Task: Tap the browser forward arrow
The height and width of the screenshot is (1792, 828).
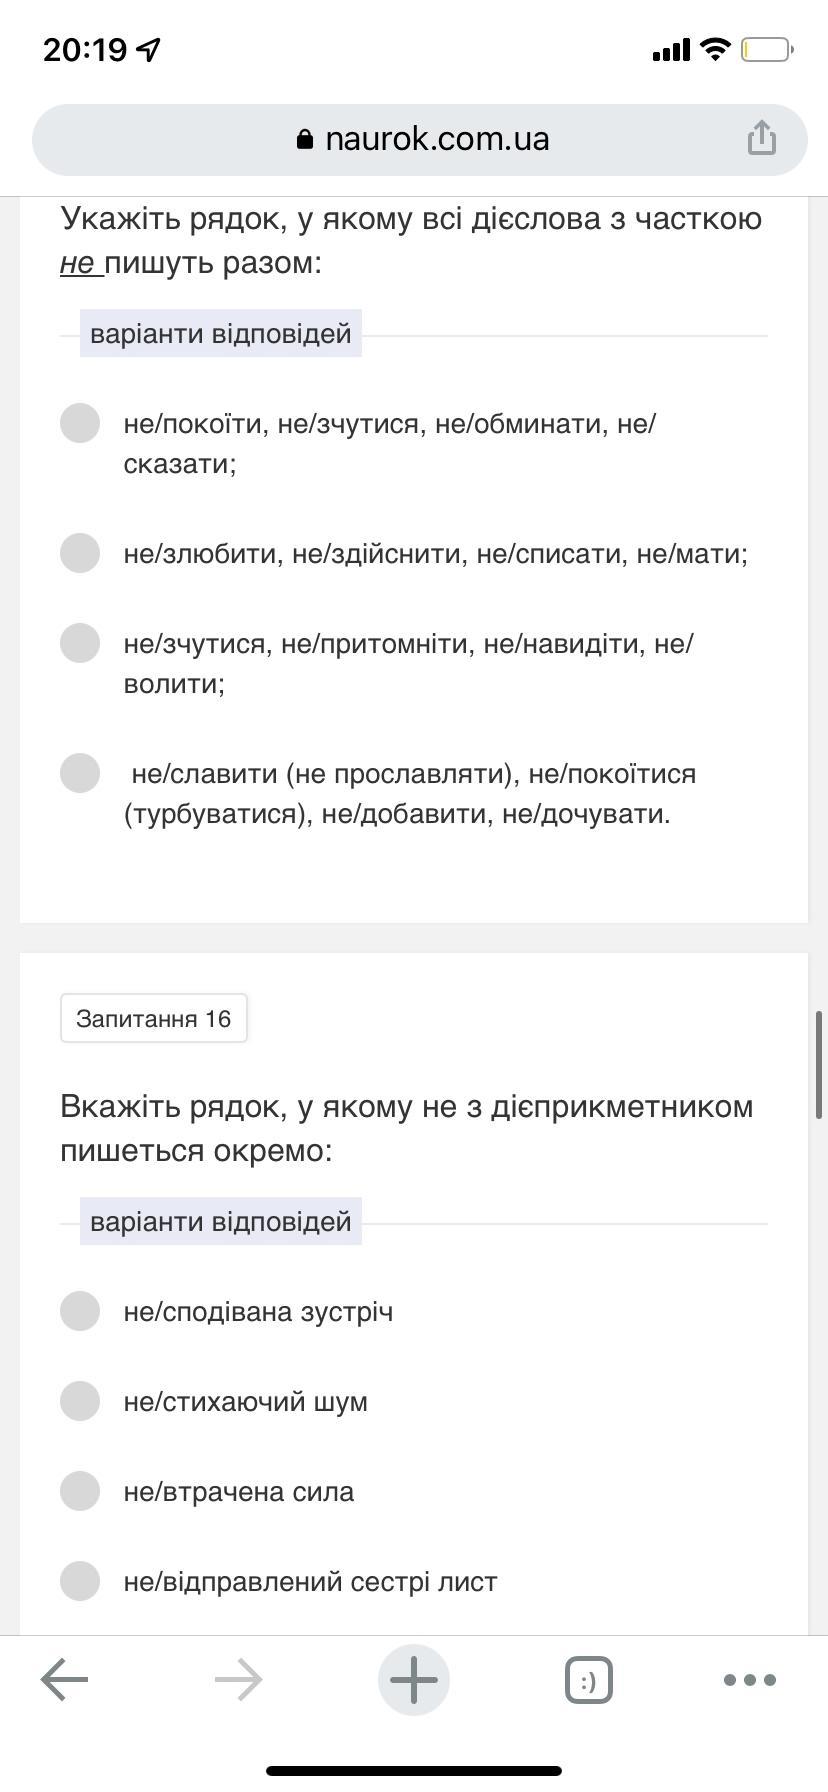Action: pyautogui.click(x=238, y=1679)
